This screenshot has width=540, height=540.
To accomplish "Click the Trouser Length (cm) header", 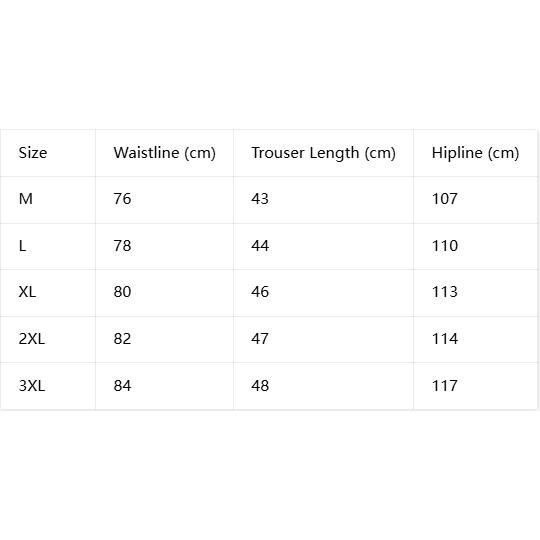I will click(323, 153).
